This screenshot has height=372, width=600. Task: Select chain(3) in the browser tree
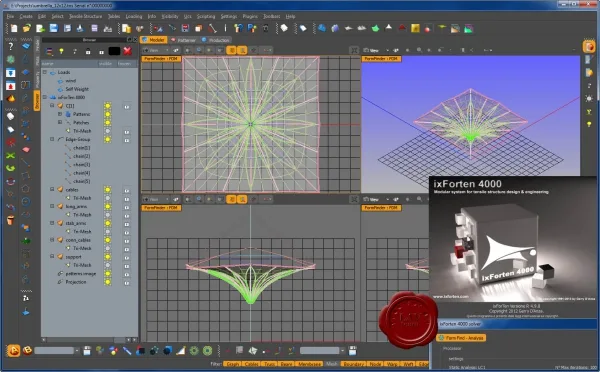[x=82, y=165]
